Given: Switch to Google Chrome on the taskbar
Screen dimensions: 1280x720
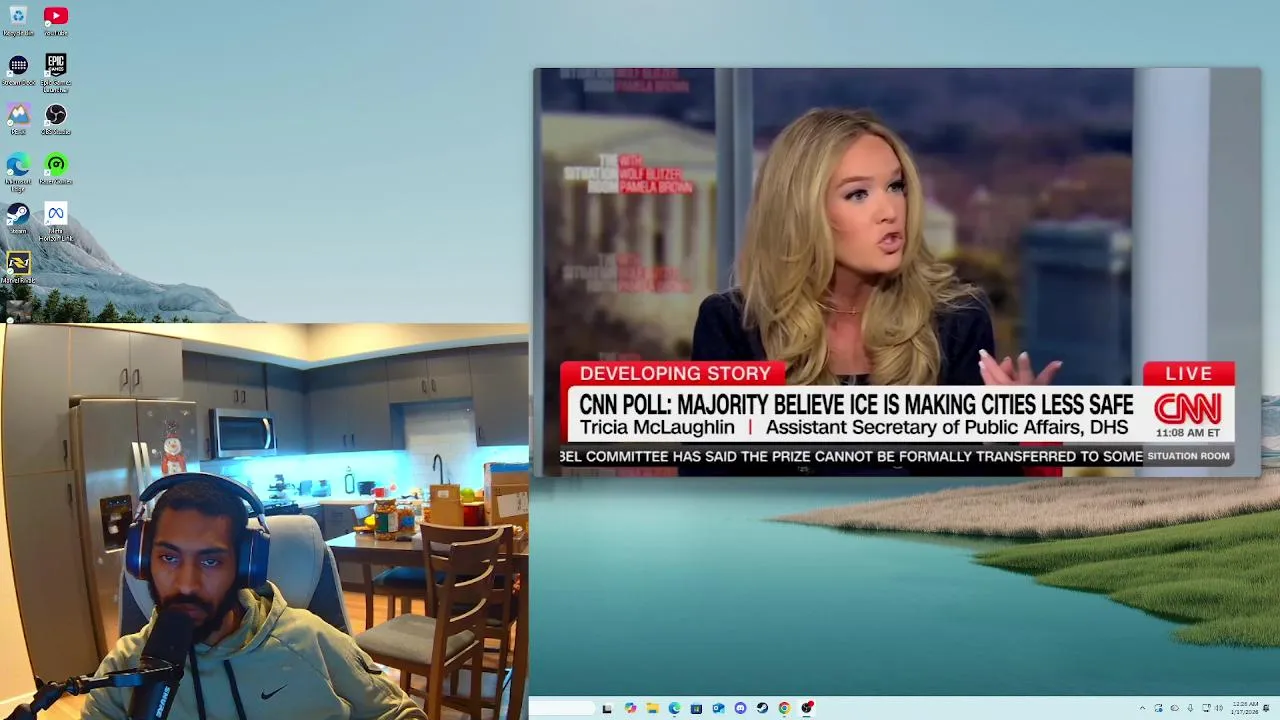Looking at the screenshot, I should coord(785,708).
